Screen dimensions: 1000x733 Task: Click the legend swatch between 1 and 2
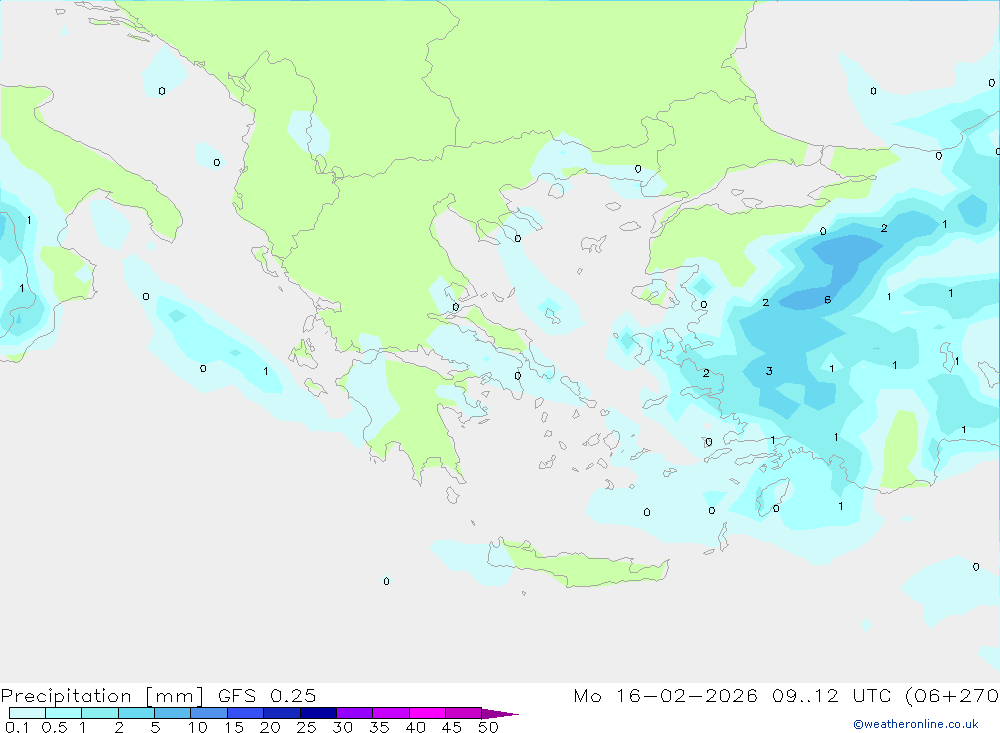[x=100, y=713]
